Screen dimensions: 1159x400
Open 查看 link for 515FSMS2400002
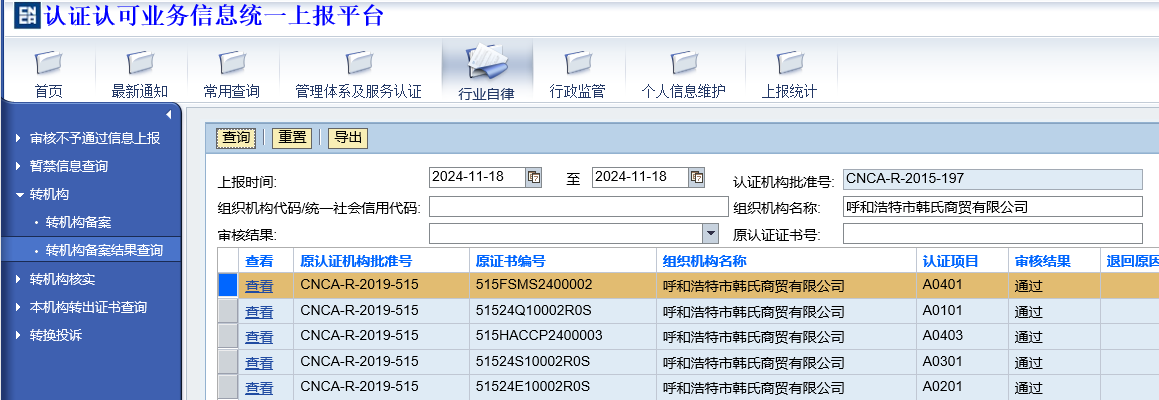[259, 286]
